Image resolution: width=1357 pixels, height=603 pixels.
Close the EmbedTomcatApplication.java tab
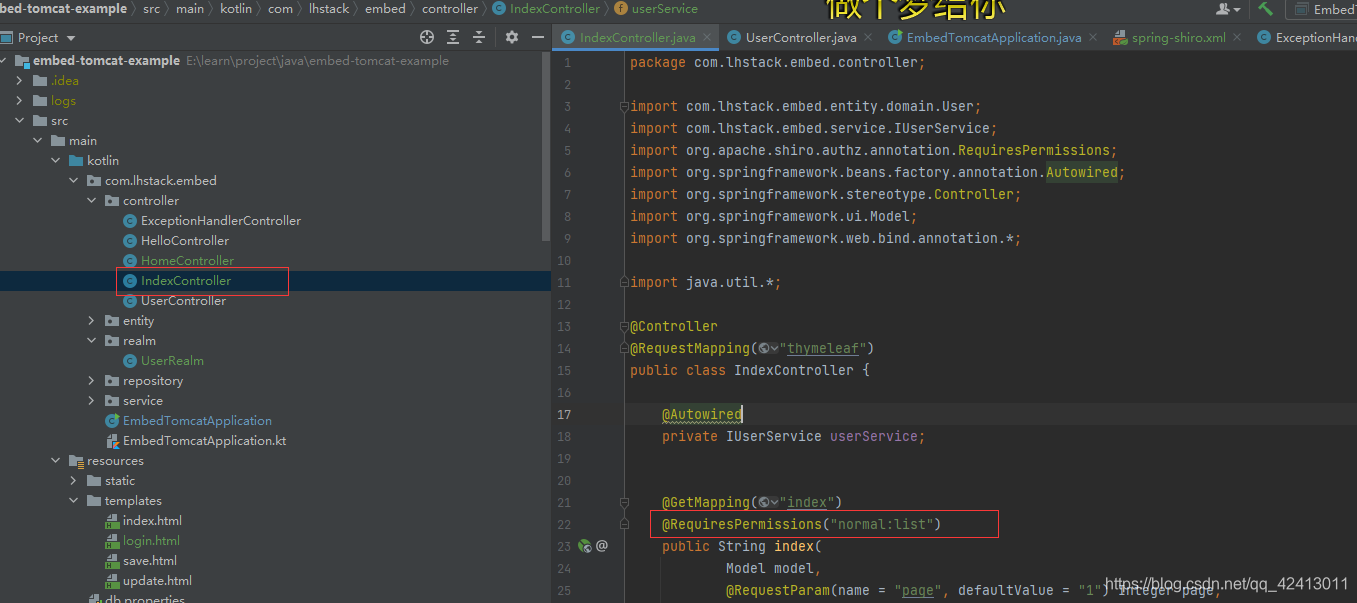[x=1093, y=38]
